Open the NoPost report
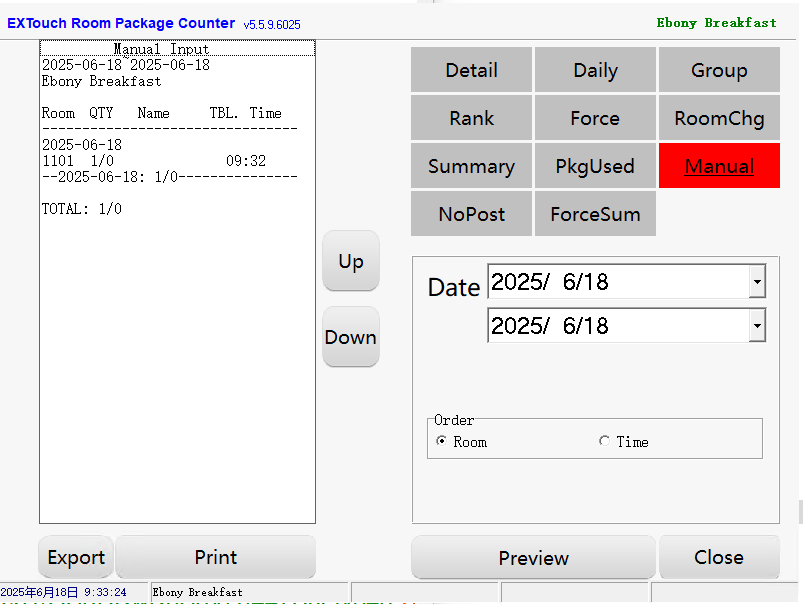This screenshot has height=604, width=803. point(471,214)
